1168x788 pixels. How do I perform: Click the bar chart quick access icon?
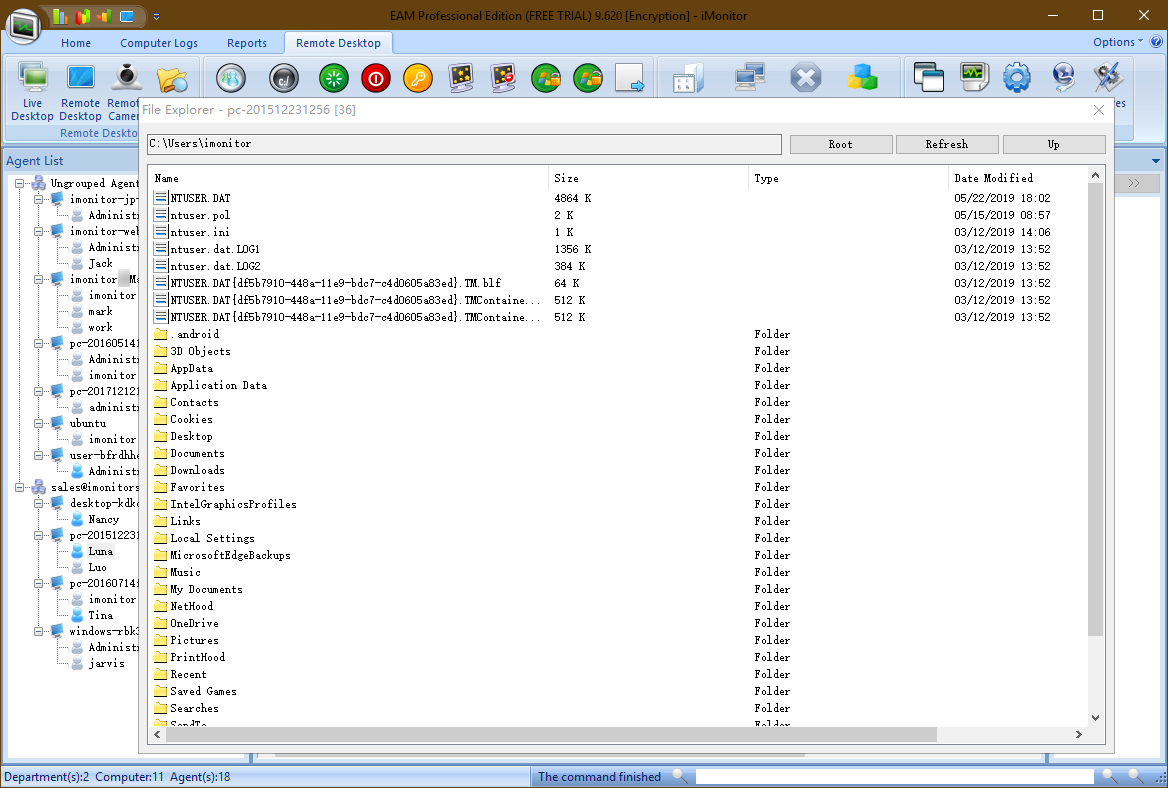[x=61, y=16]
